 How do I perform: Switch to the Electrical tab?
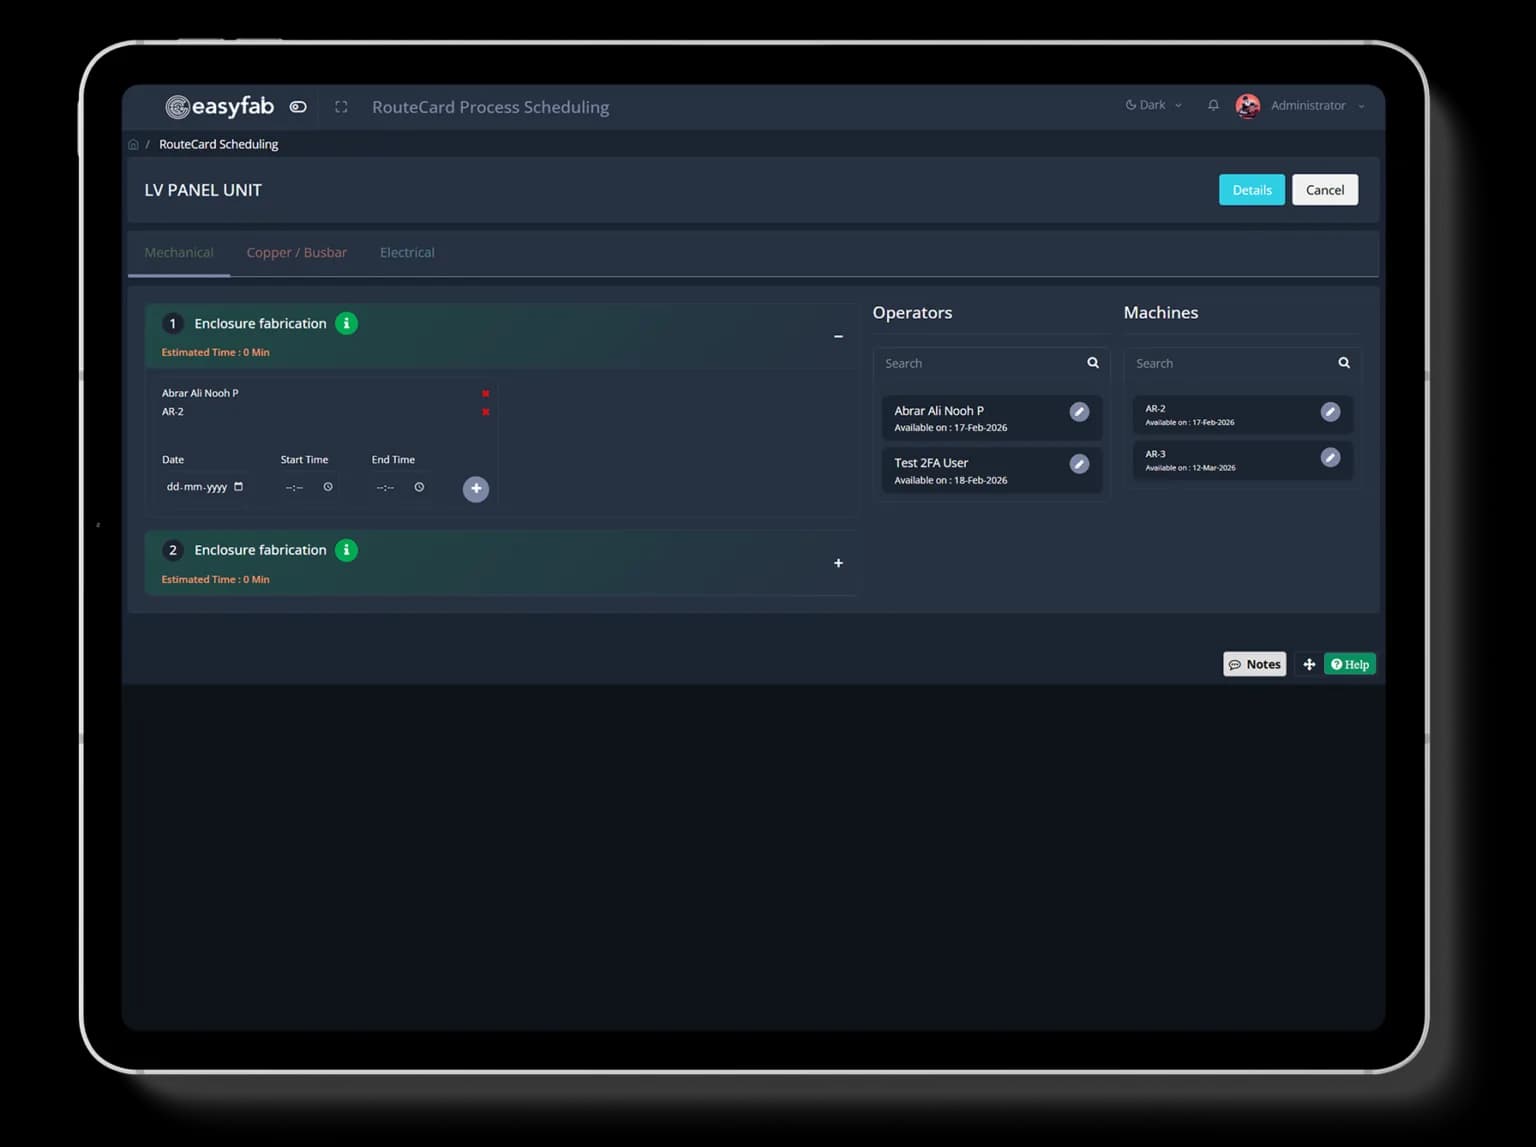(x=407, y=252)
